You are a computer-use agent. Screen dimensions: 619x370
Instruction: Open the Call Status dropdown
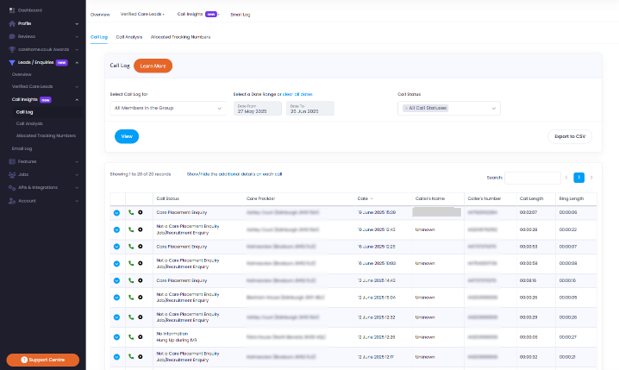[x=449, y=108]
